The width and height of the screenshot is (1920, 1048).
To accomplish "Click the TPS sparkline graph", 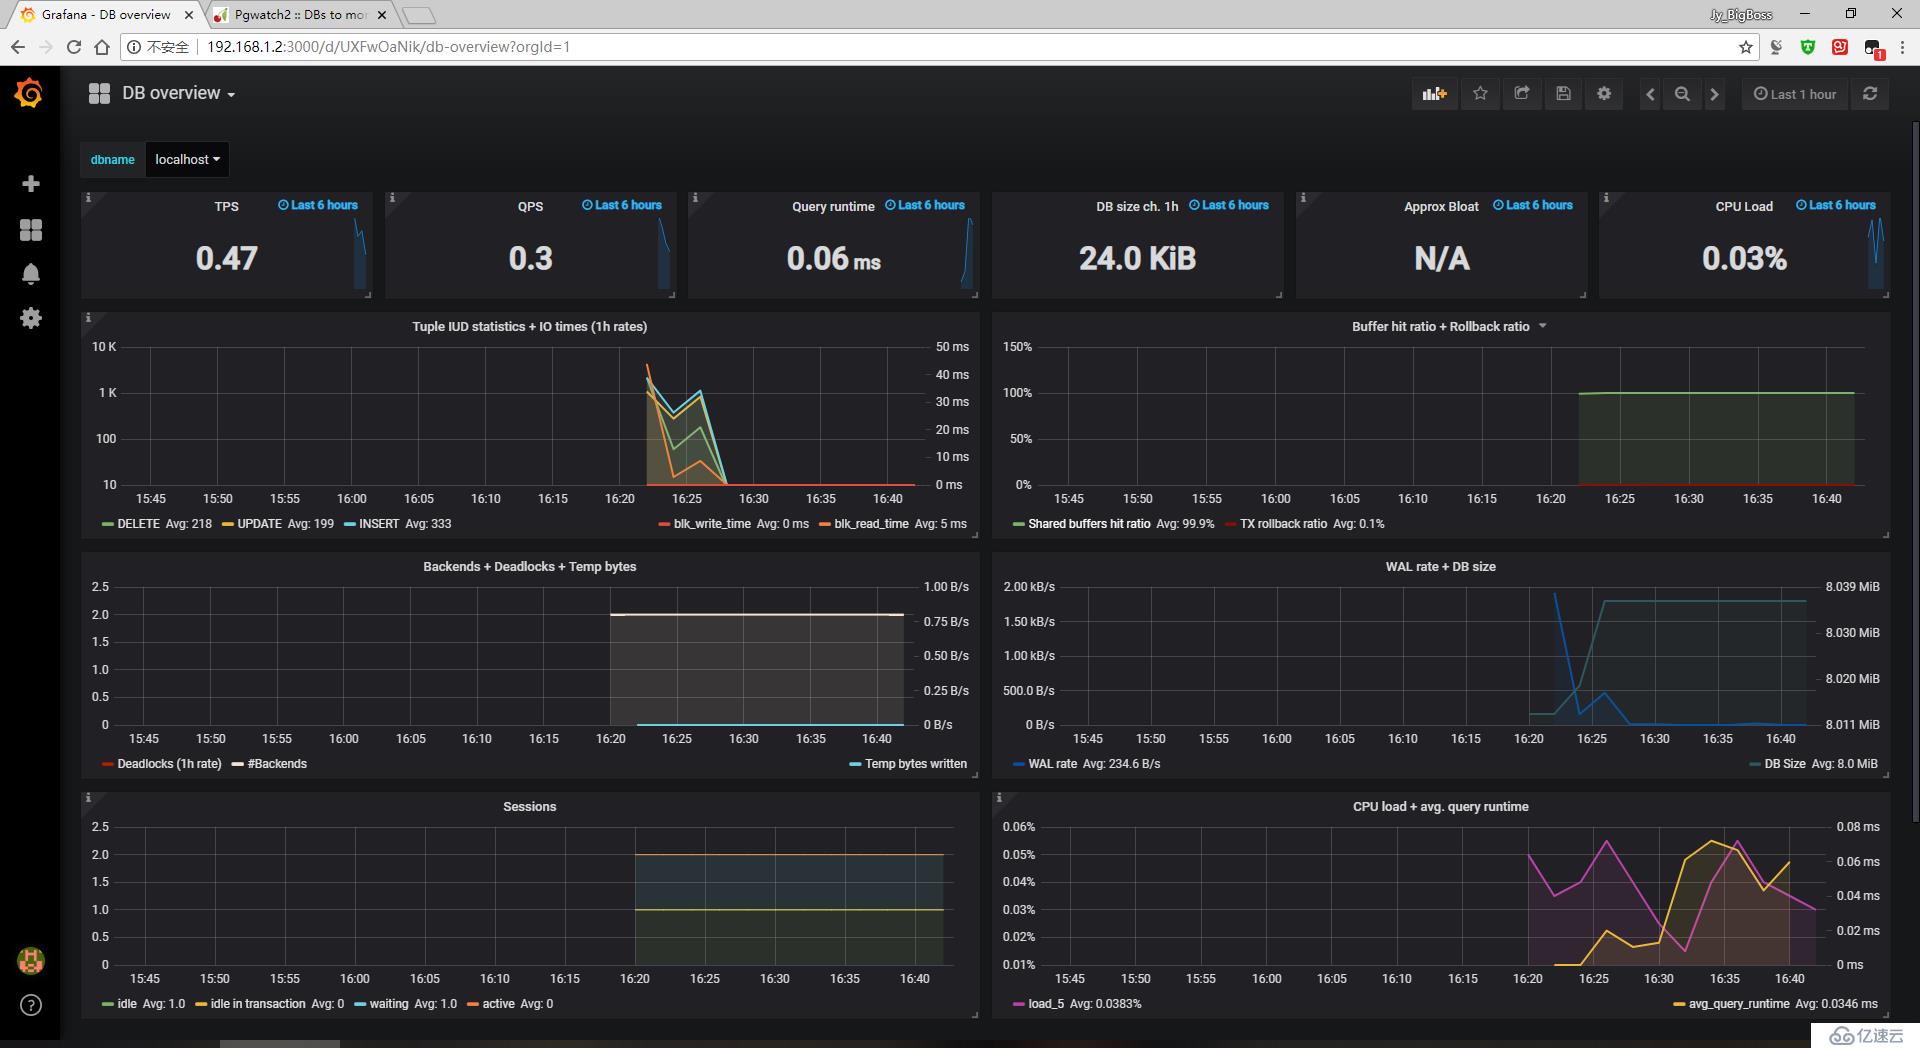I will tap(360, 255).
